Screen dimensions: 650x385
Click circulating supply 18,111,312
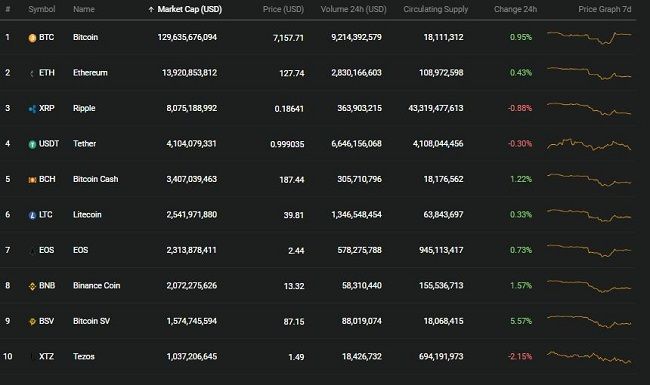tap(443, 37)
